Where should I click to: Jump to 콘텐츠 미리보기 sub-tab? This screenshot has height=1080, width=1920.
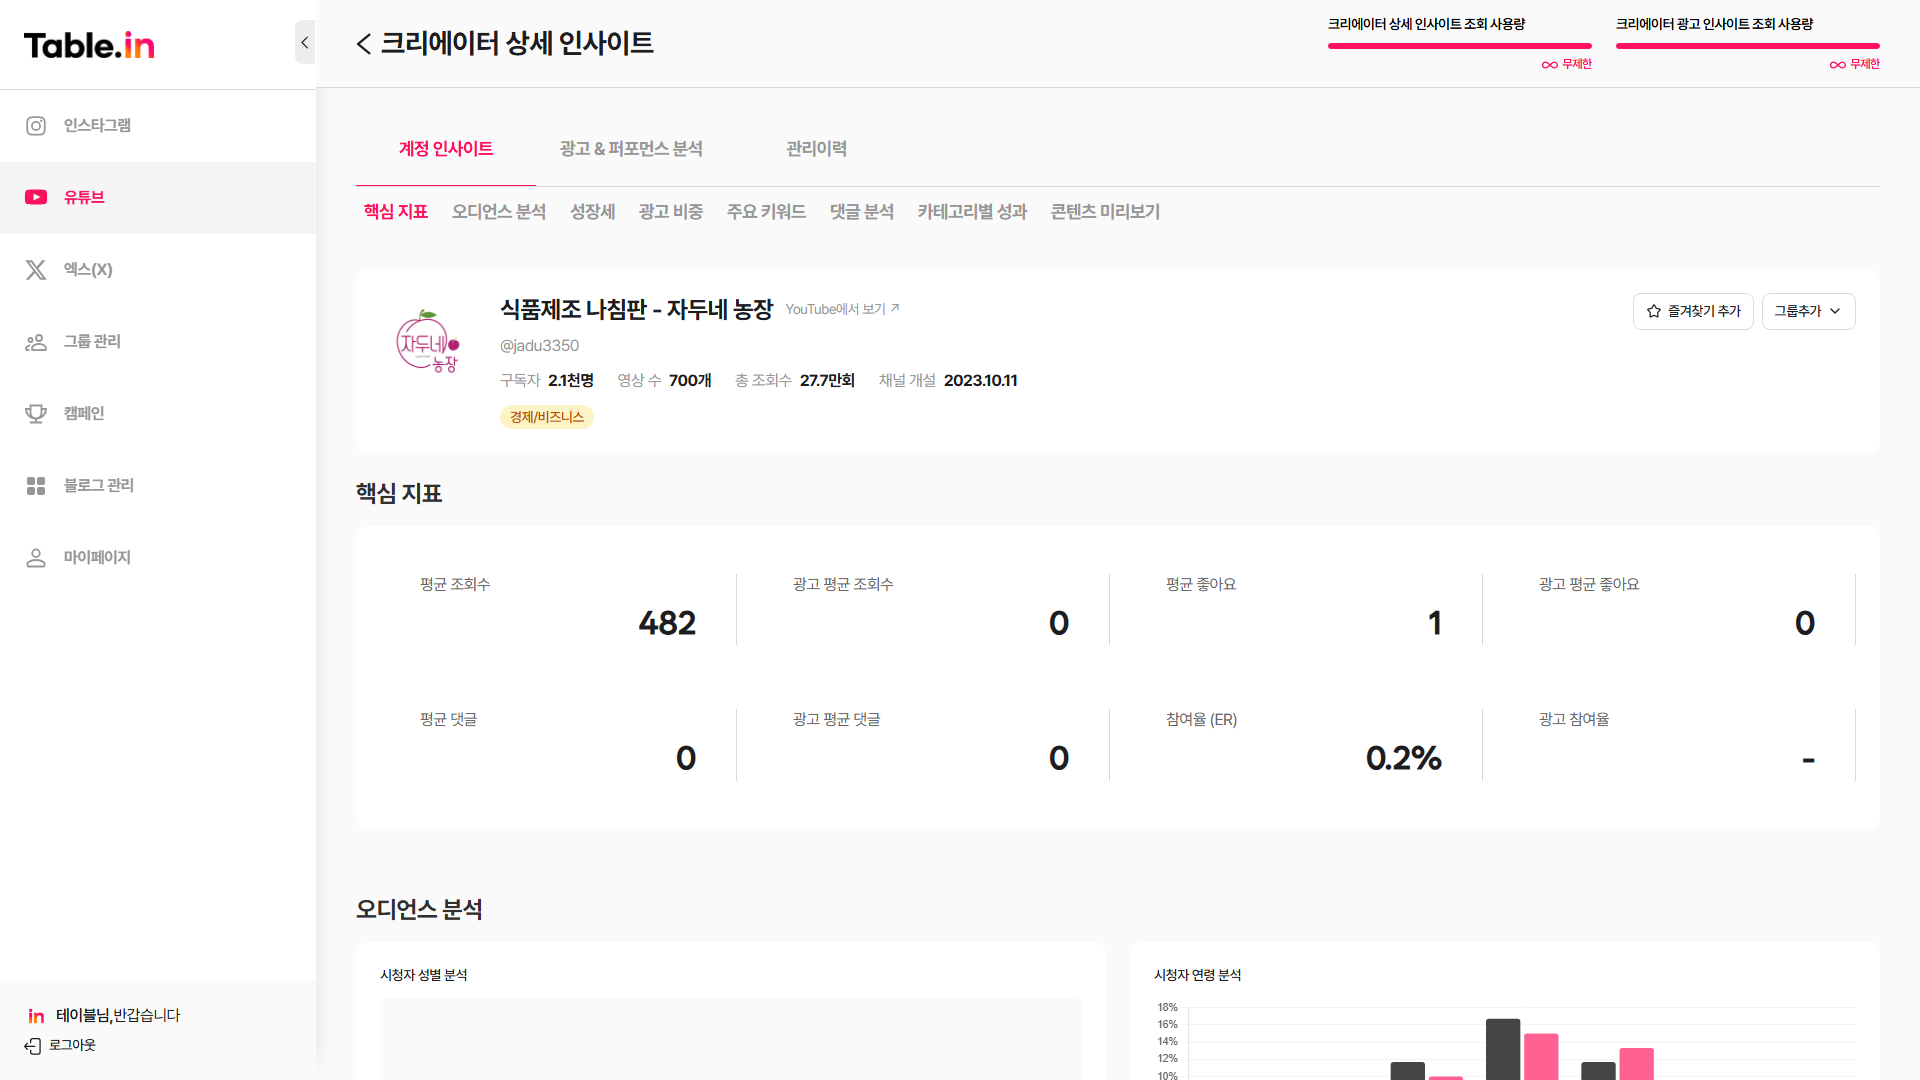tap(1105, 212)
